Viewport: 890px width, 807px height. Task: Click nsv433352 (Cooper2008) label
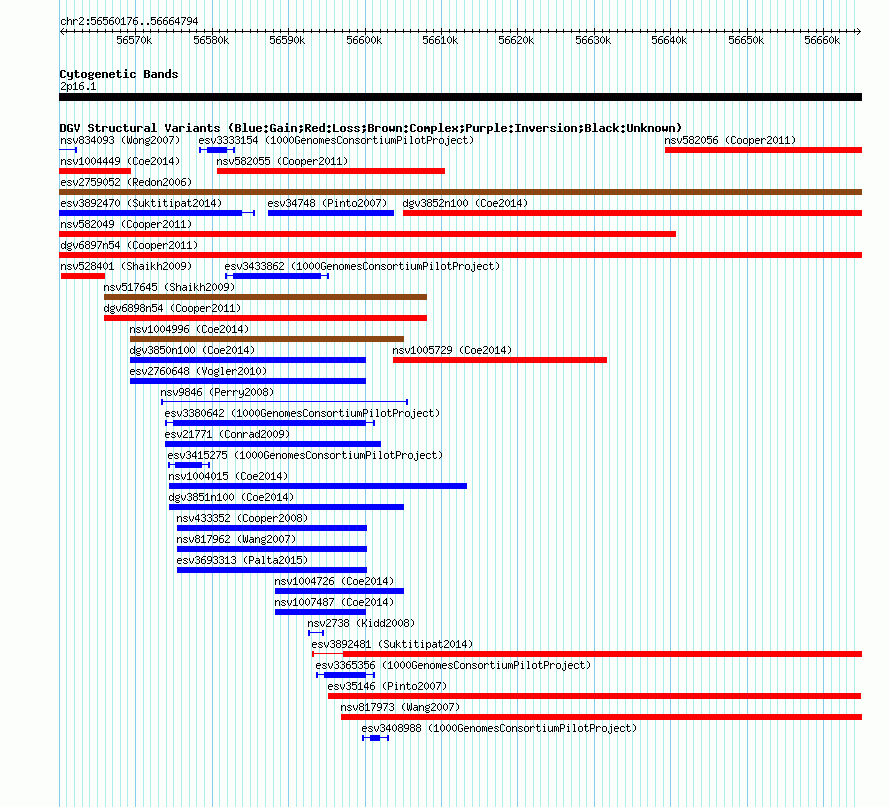[x=242, y=518]
